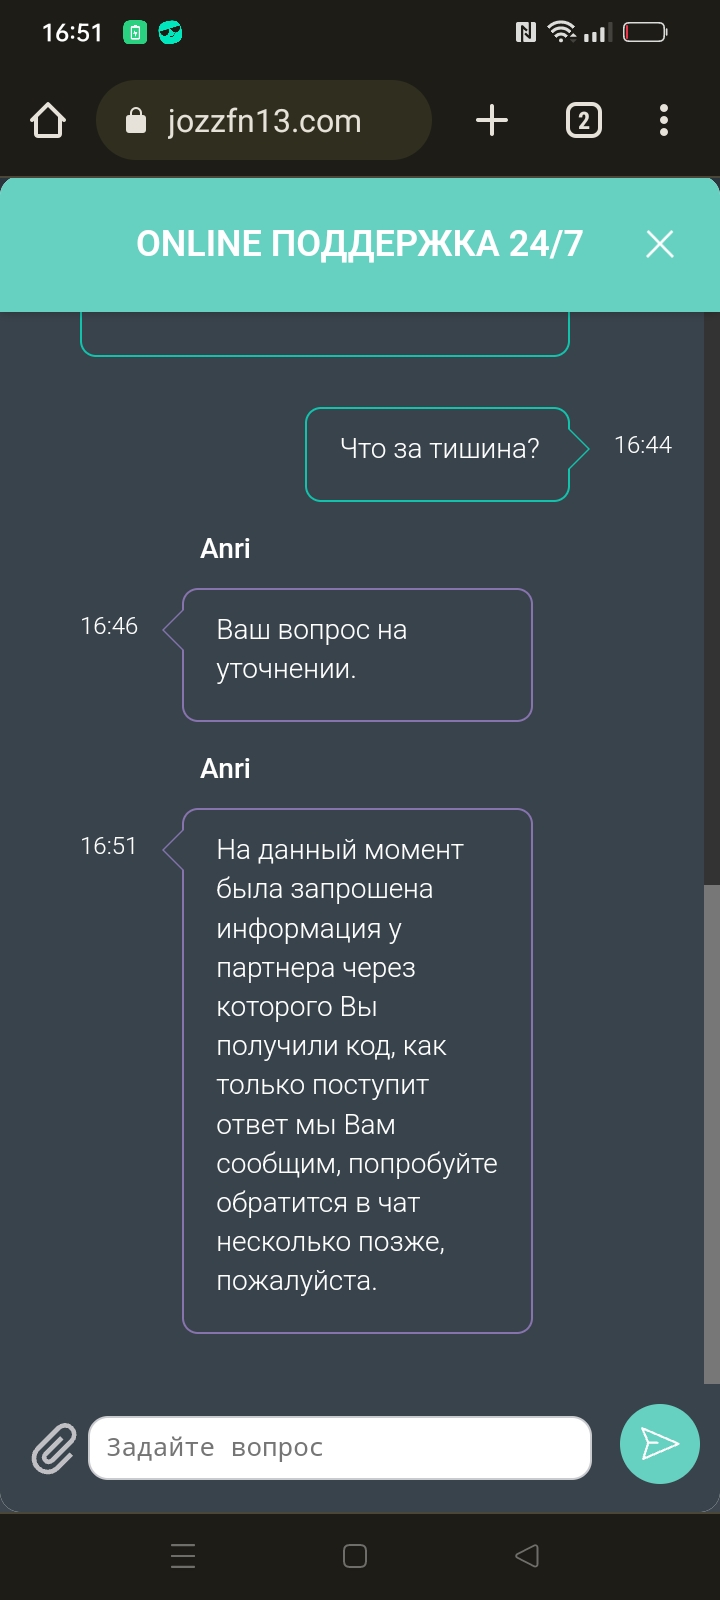Screen dimensions: 720x1600
Task: Open the browser three-dot menu
Action: (x=664, y=121)
